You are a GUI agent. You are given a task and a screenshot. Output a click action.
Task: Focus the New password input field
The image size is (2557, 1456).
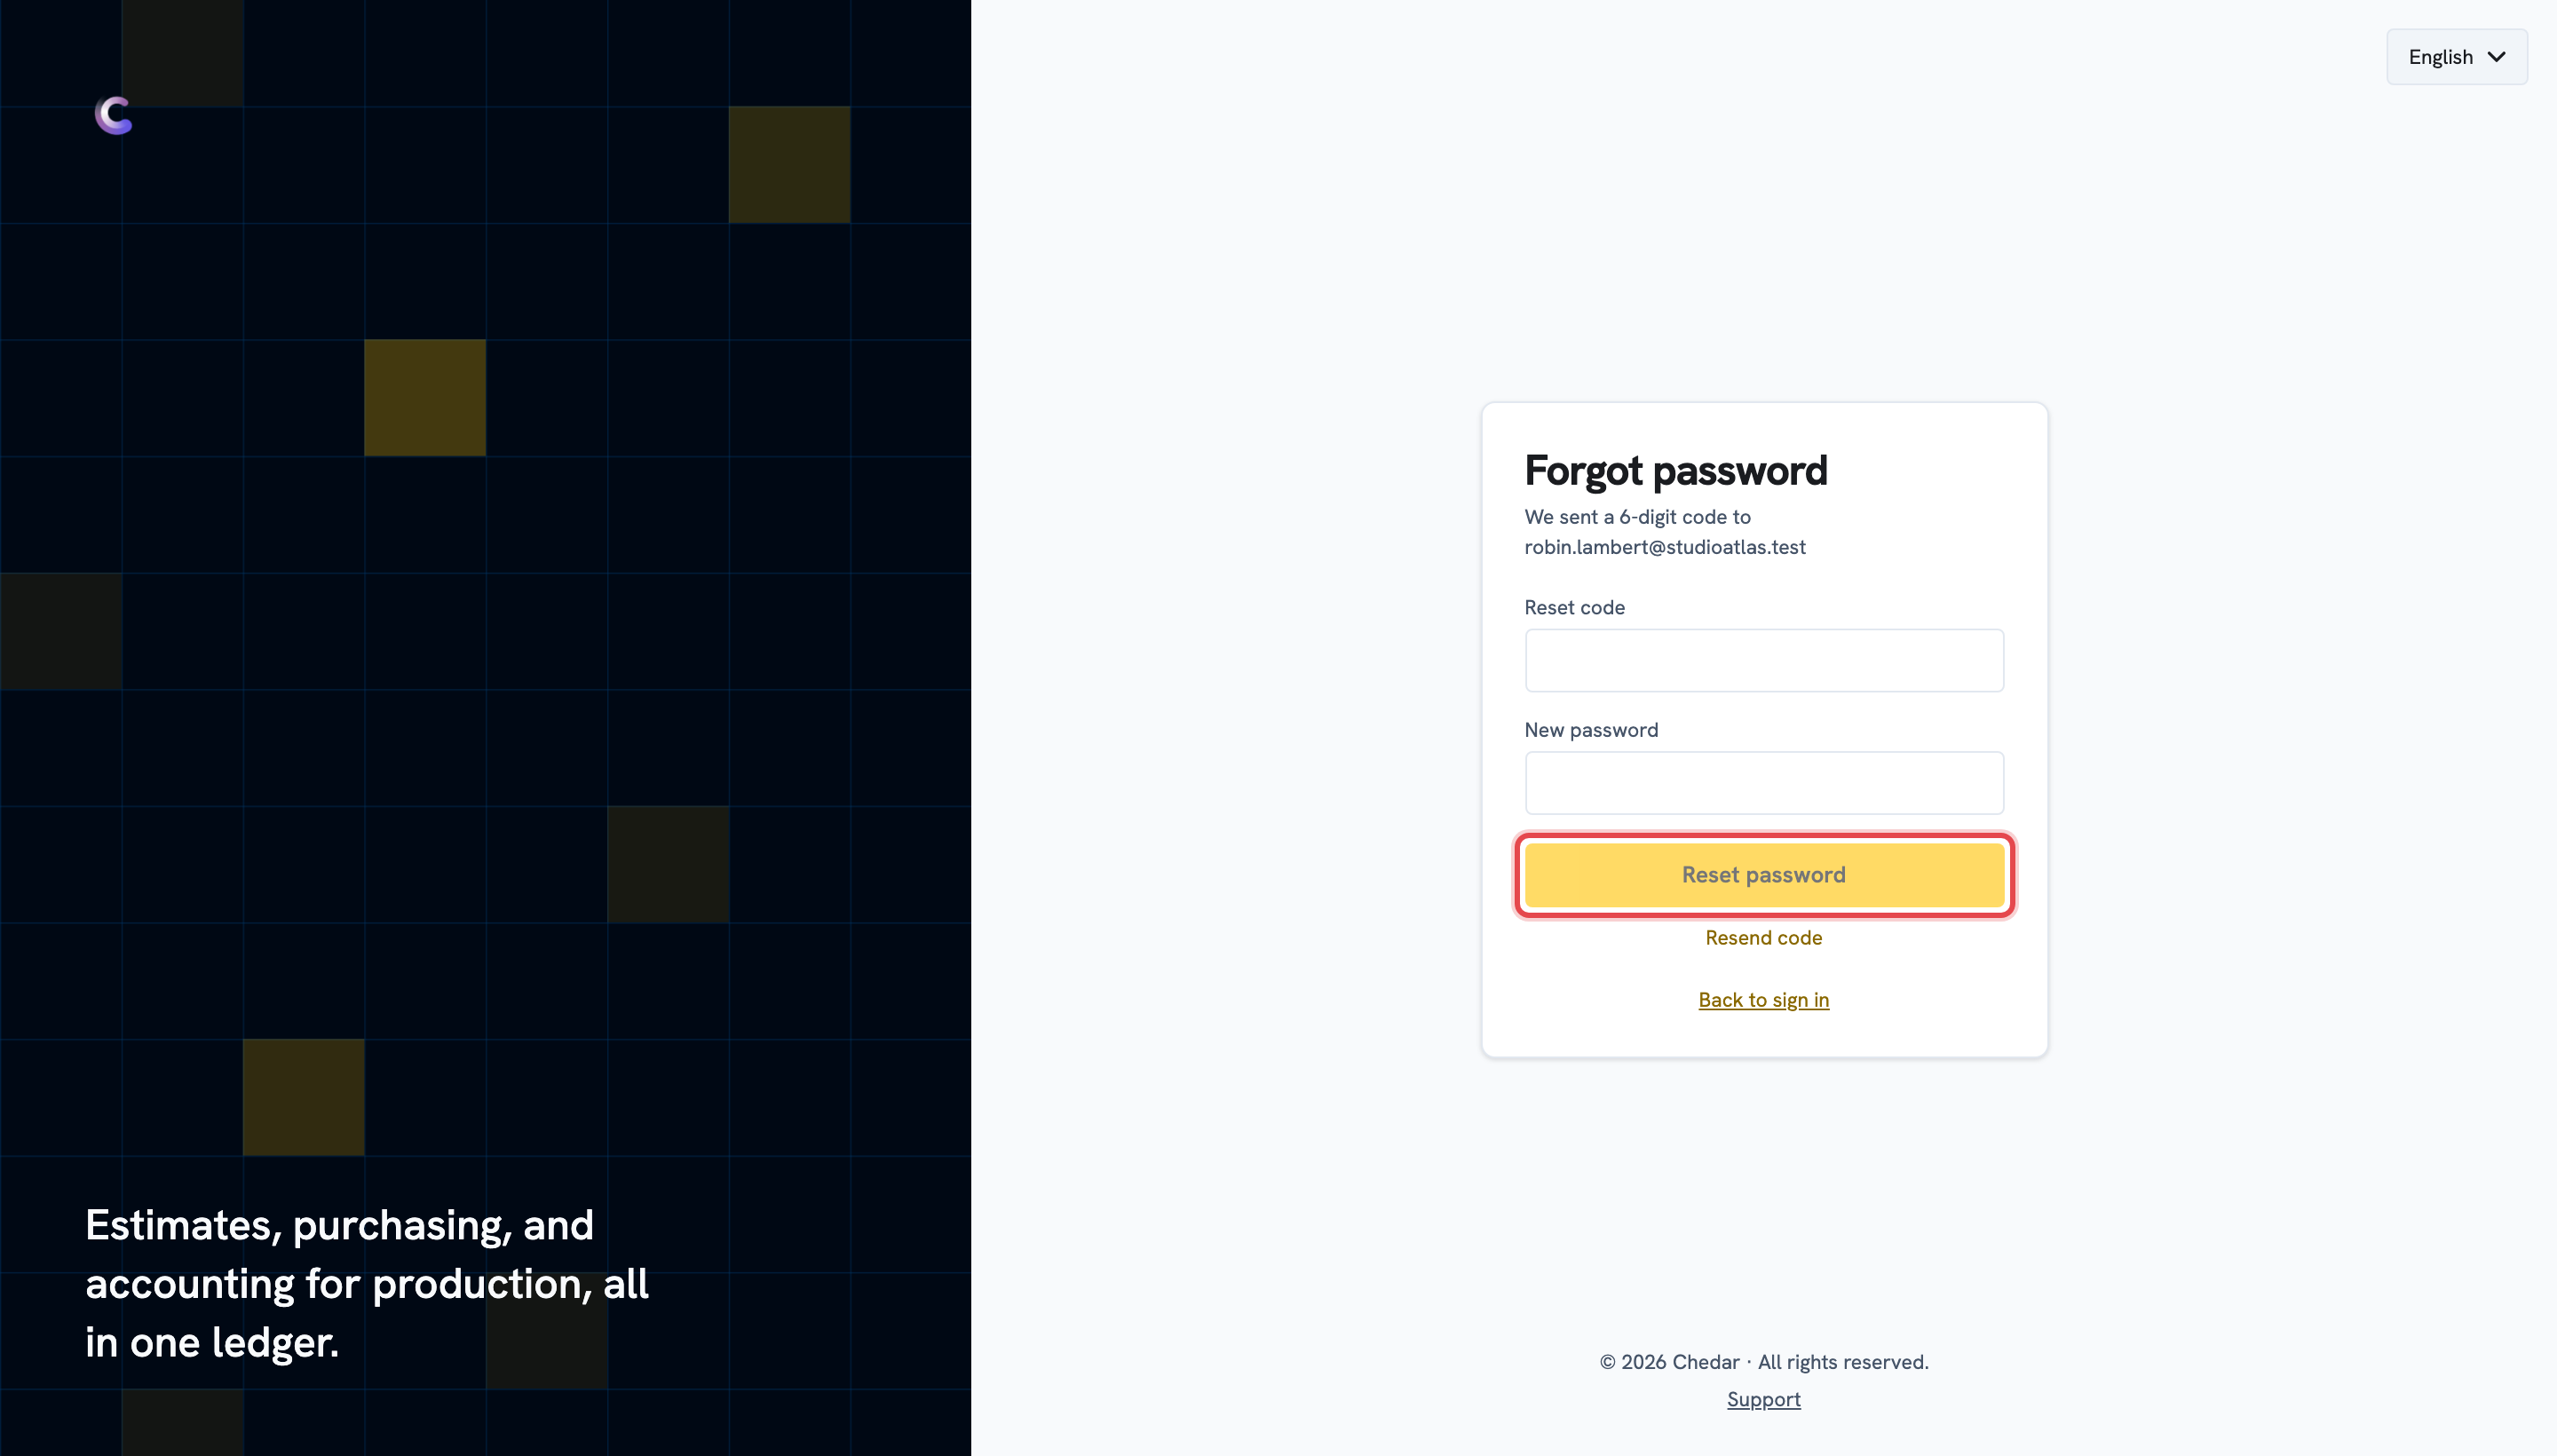(x=1763, y=783)
